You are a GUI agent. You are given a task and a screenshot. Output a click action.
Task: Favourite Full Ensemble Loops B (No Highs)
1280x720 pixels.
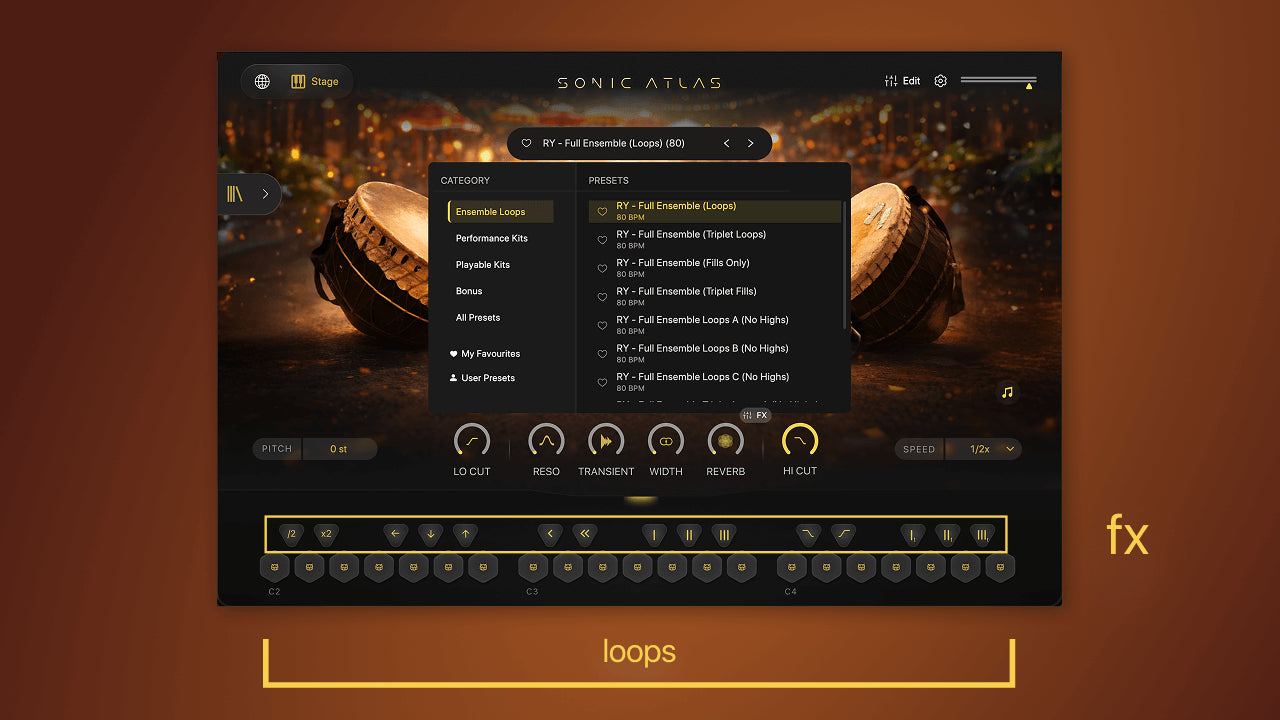602,354
